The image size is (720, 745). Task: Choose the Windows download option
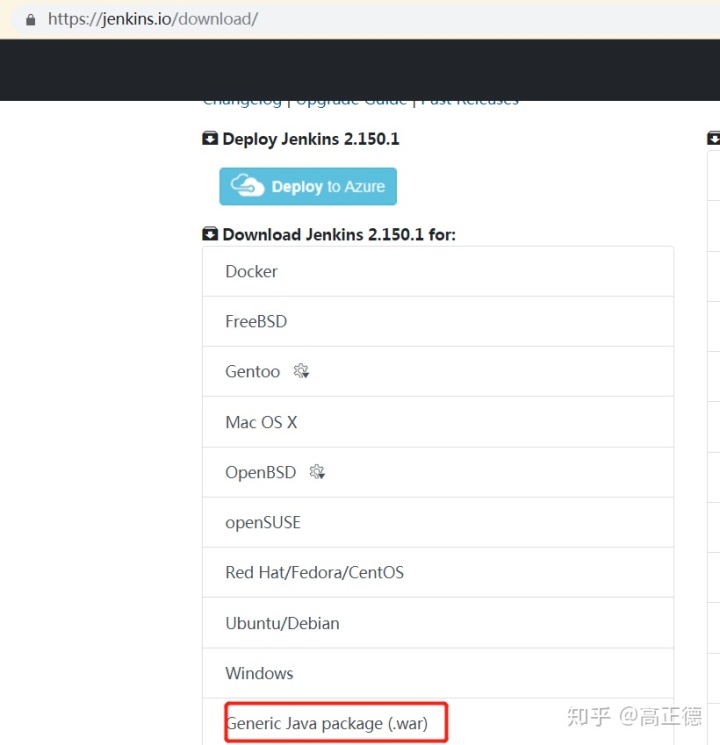(x=438, y=673)
